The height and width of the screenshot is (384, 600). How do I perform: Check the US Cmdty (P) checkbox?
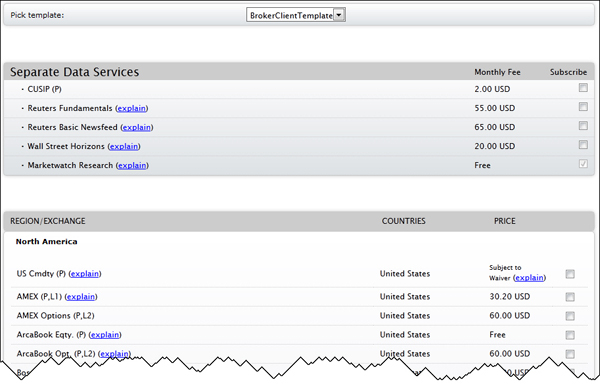(x=570, y=274)
